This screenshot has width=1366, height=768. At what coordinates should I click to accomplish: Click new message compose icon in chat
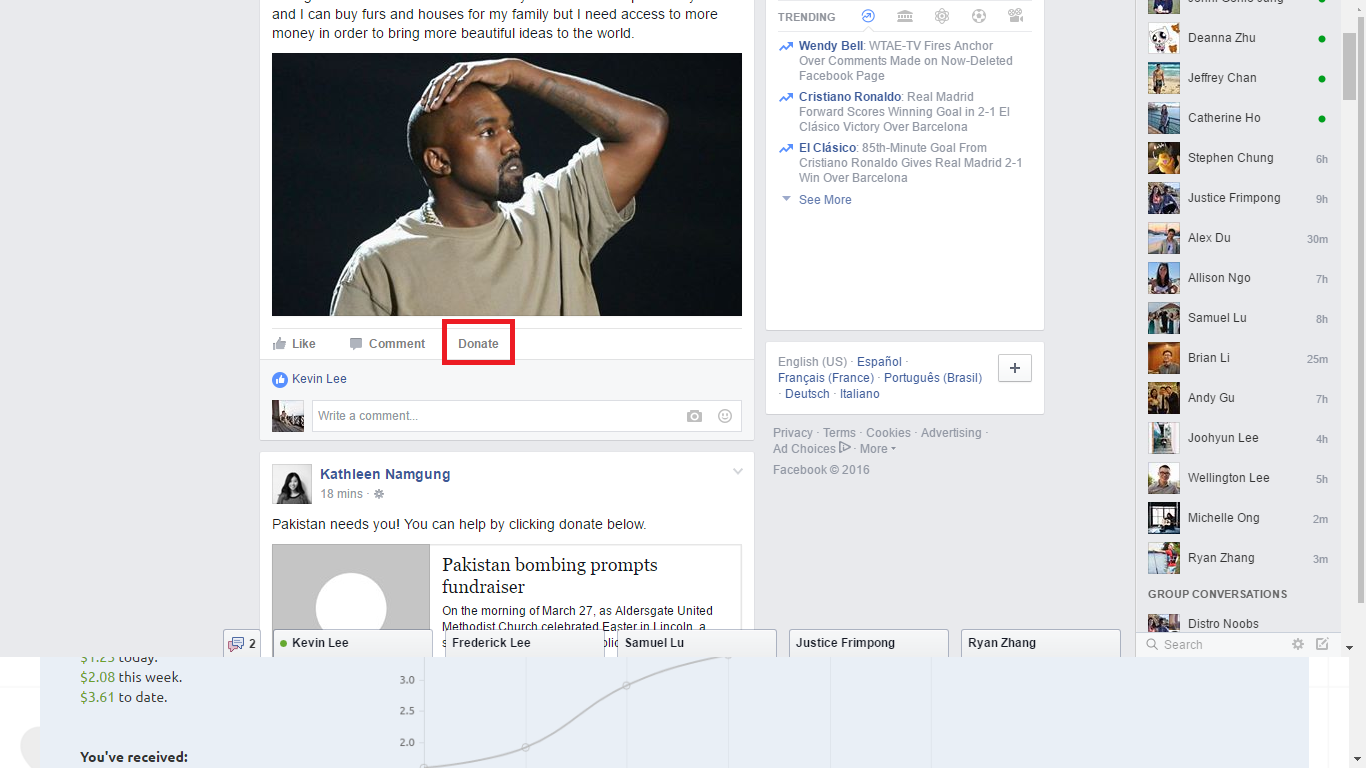point(1322,644)
